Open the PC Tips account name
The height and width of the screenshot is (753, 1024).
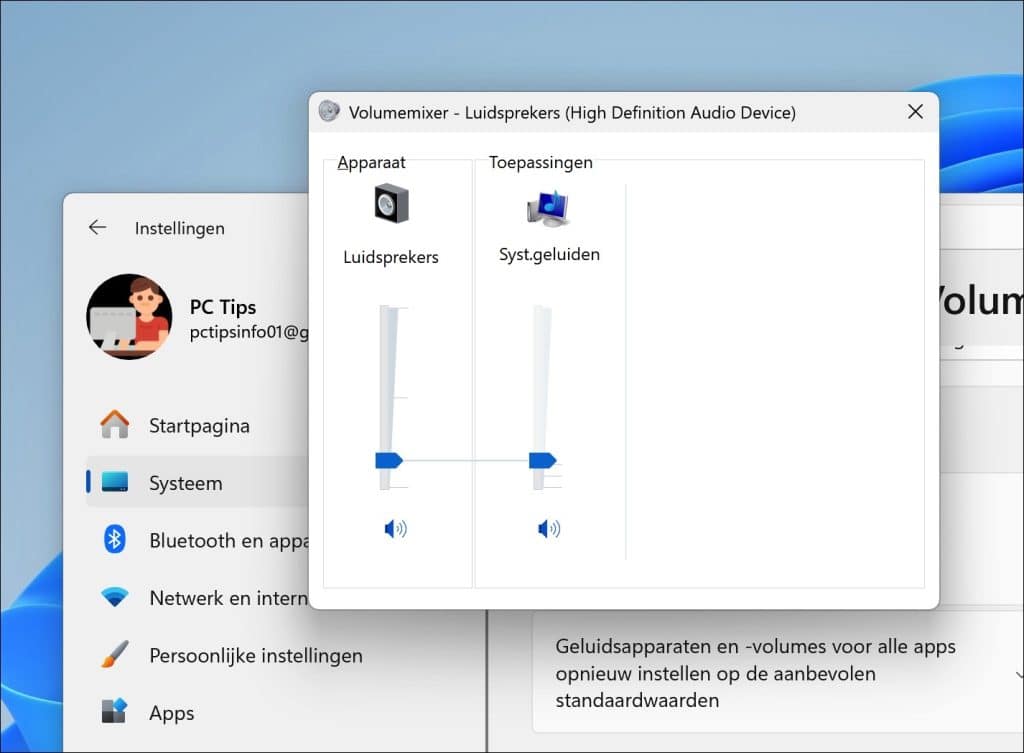click(223, 308)
